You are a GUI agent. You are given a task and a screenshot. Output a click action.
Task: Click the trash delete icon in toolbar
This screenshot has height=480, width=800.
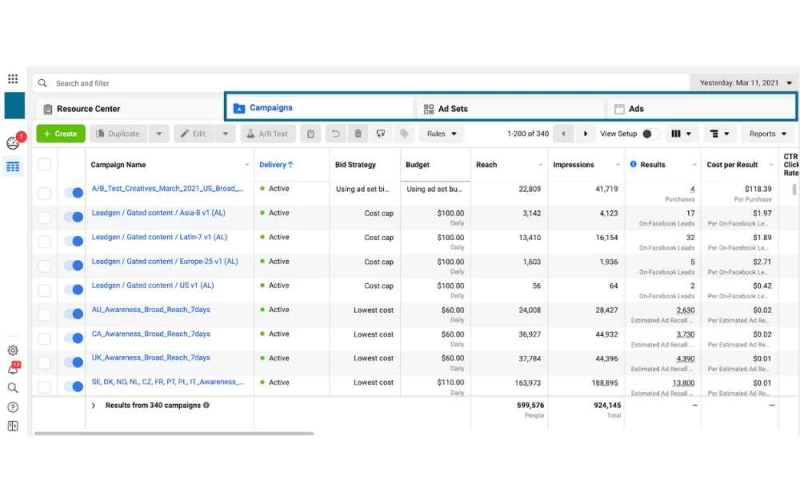pos(358,133)
